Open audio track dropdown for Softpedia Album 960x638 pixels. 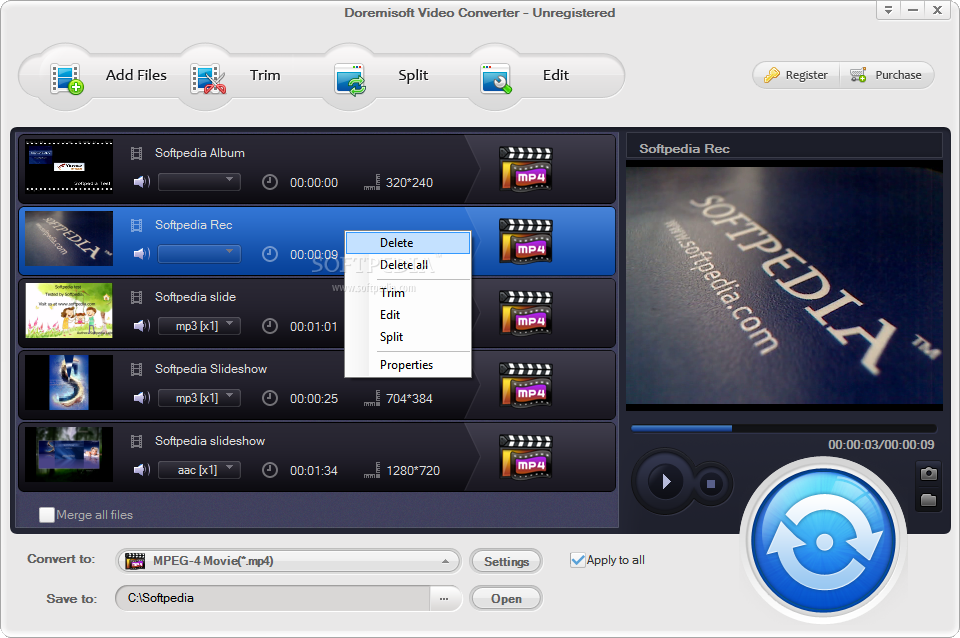pyautogui.click(x=199, y=182)
